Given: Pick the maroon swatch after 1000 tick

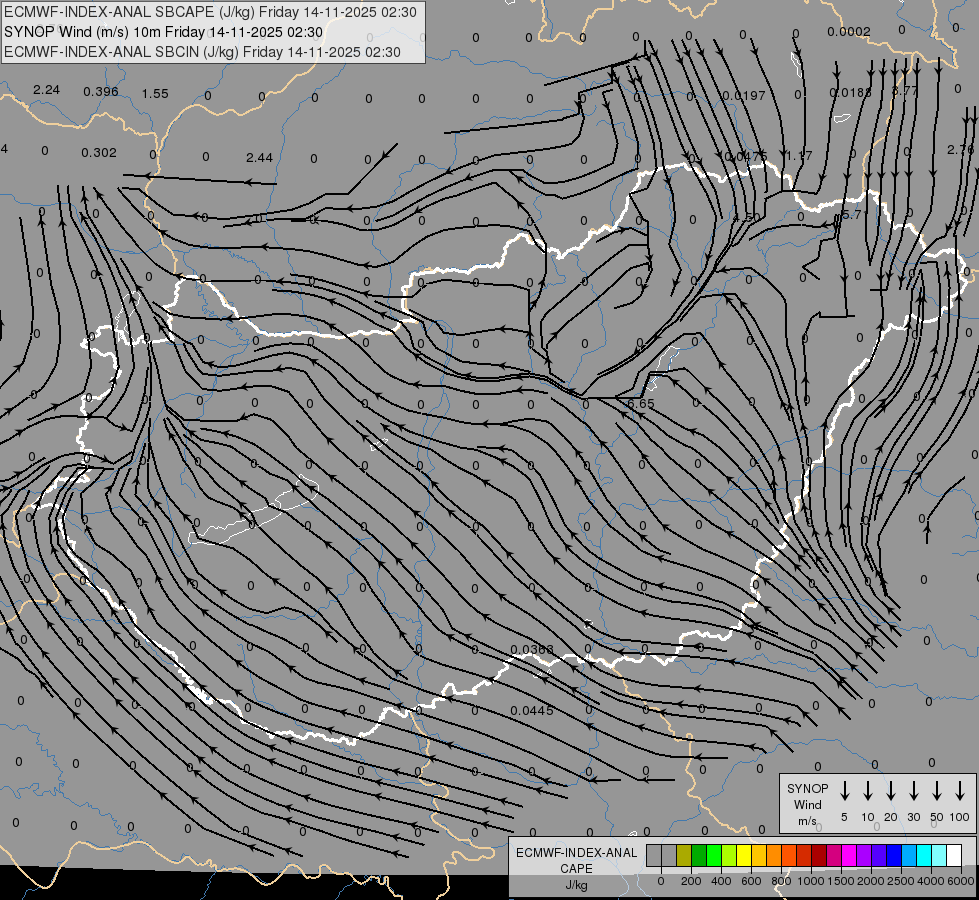Looking at the screenshot, I should [819, 855].
